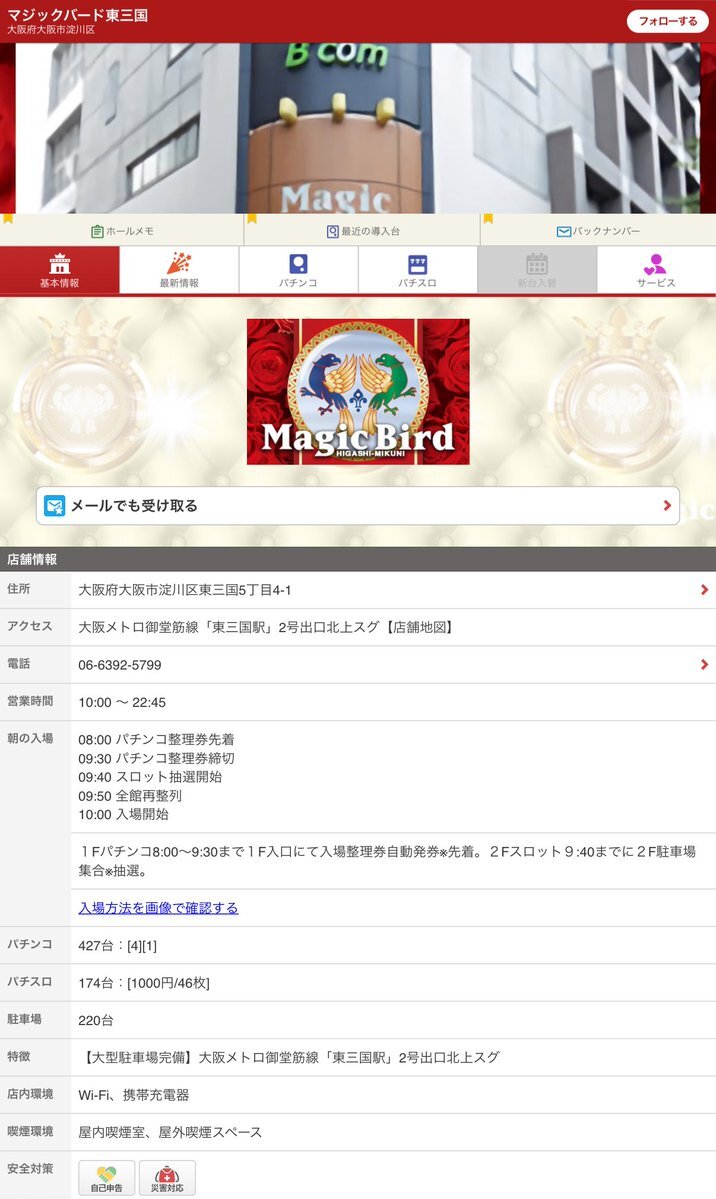The width and height of the screenshot is (716, 1199).
Task: Click location subtitle 大阪府大阪市淀川区
Action: tap(51, 30)
